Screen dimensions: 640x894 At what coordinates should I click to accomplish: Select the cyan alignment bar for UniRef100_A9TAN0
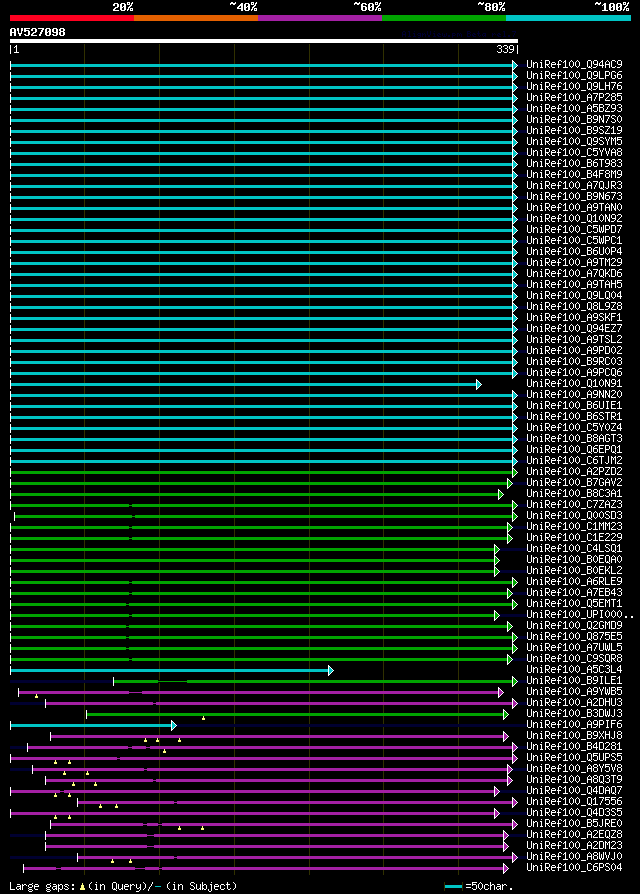pos(264,209)
